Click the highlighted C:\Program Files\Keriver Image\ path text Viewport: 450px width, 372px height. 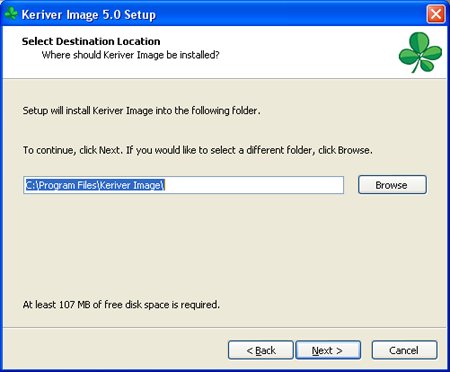coord(95,185)
